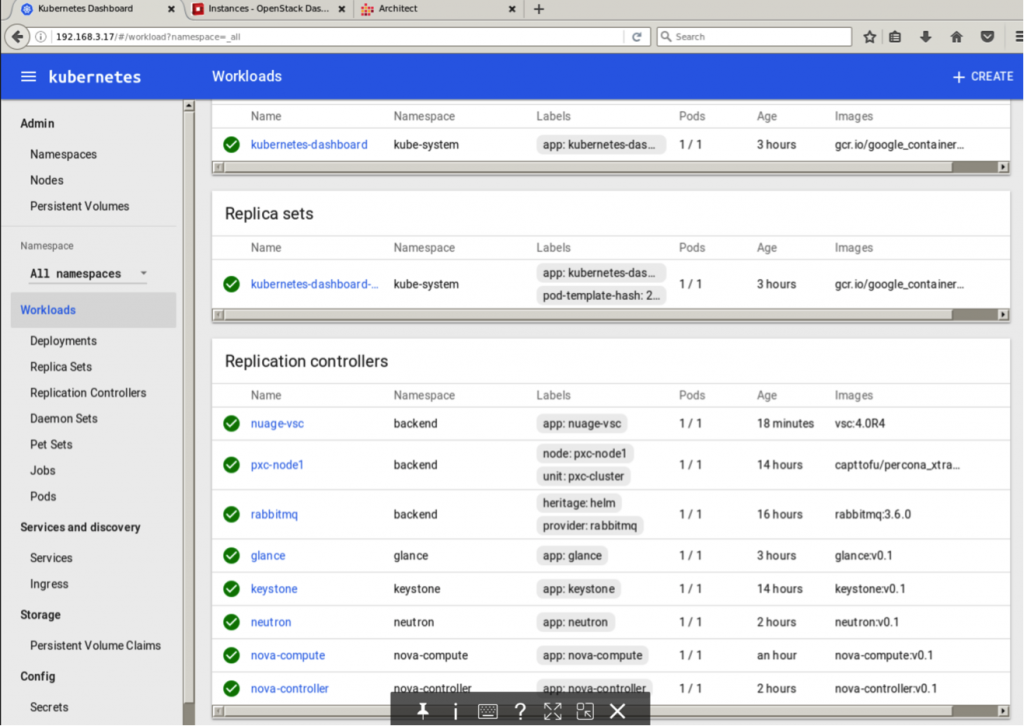Reload the page with the refresh icon

coord(637,37)
